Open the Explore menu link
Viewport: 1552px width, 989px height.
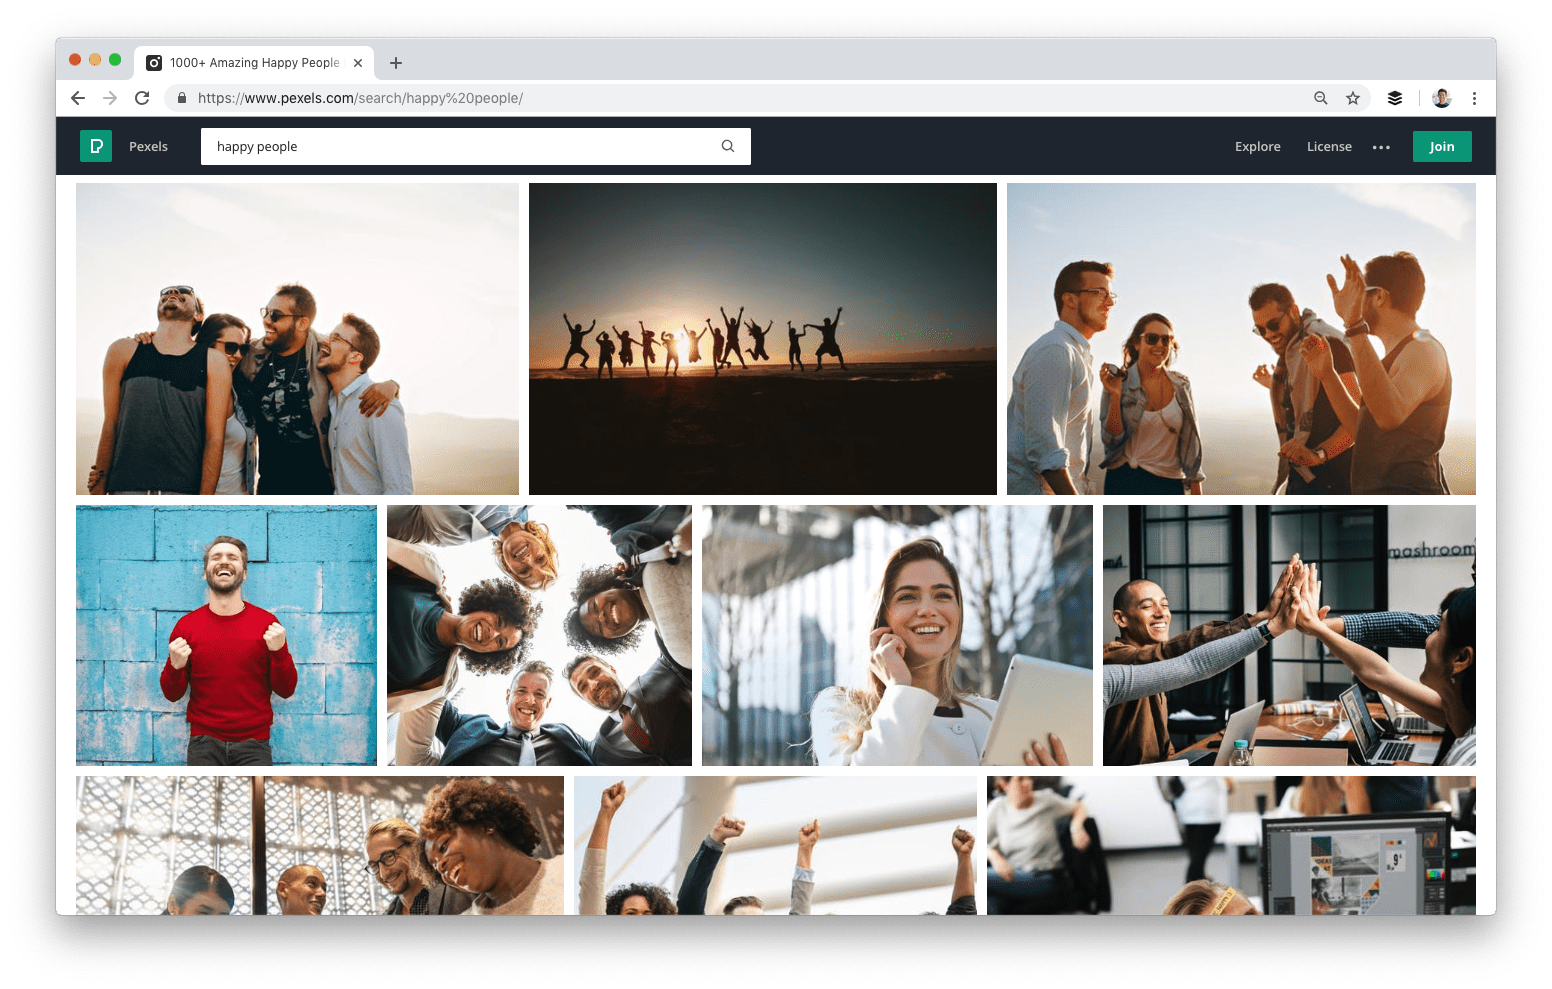[x=1257, y=146]
